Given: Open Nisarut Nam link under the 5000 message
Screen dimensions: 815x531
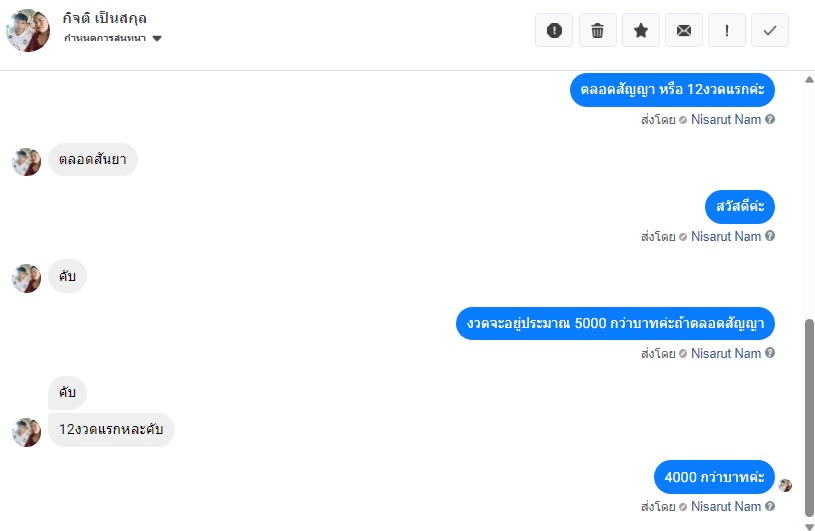Looking at the screenshot, I should click(x=726, y=353).
